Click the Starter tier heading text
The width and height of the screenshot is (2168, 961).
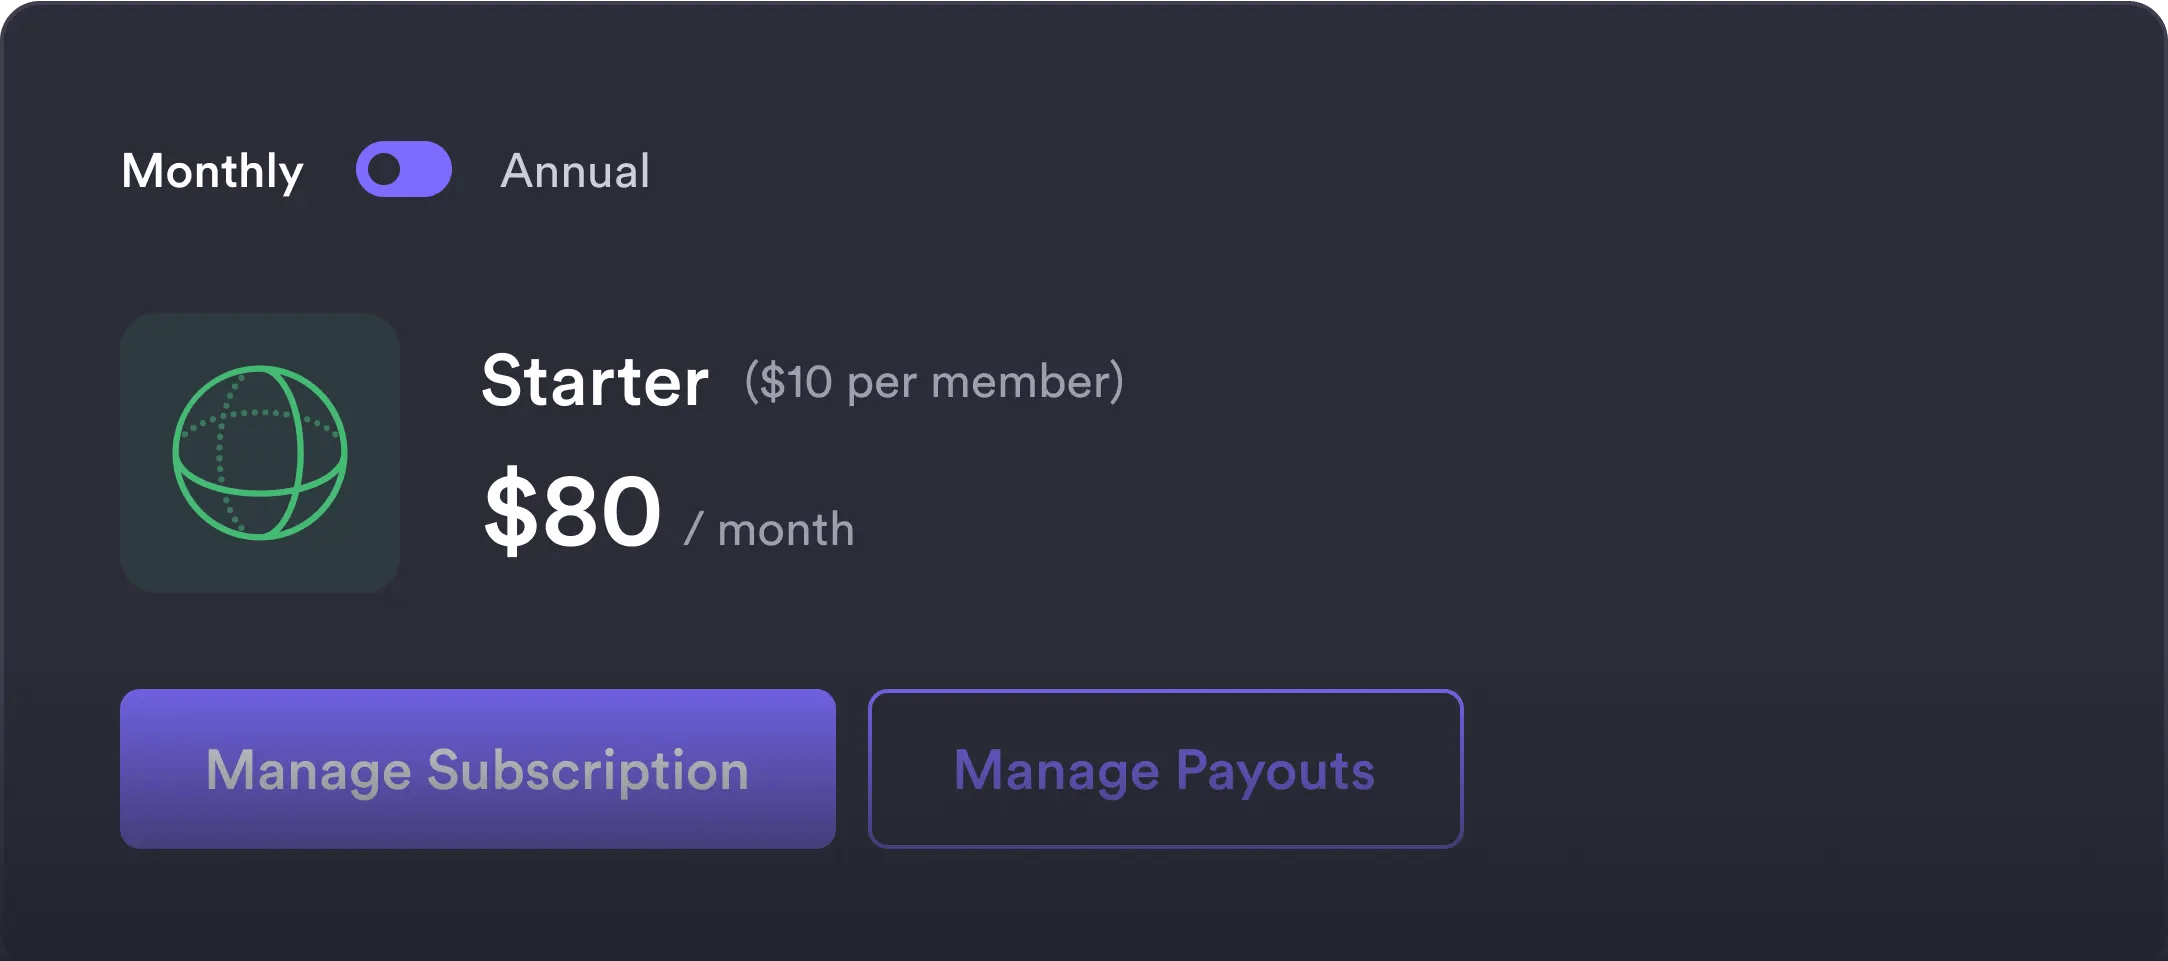coord(595,381)
